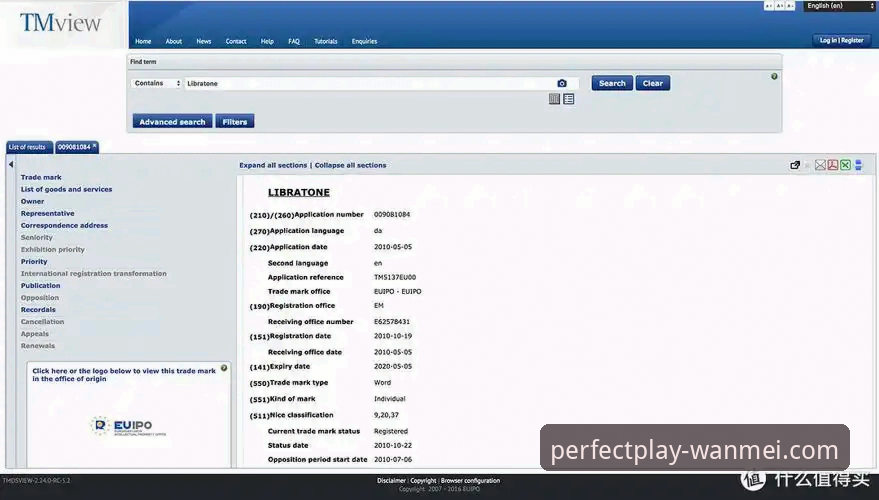
Task: Open Advanced search
Action: (172, 122)
